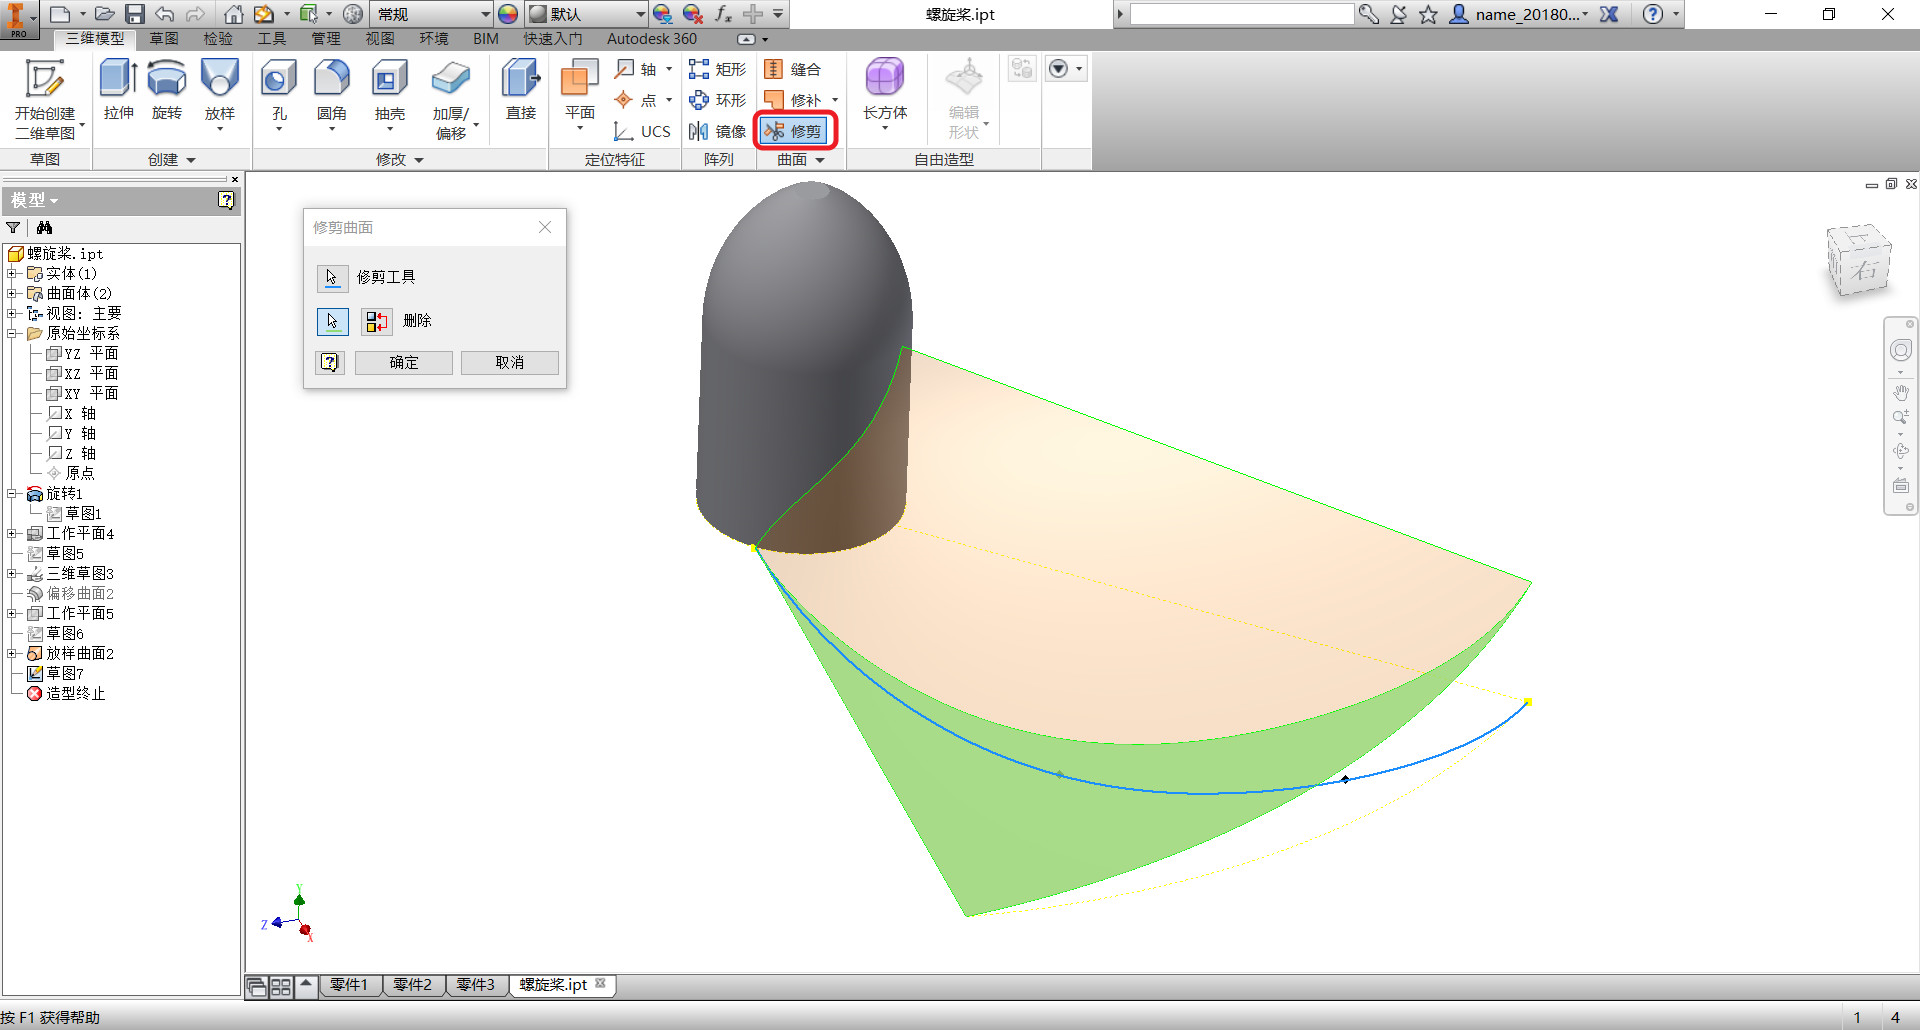Open the 草图 ribbon tab
The width and height of the screenshot is (1920, 1030).
[x=164, y=39]
